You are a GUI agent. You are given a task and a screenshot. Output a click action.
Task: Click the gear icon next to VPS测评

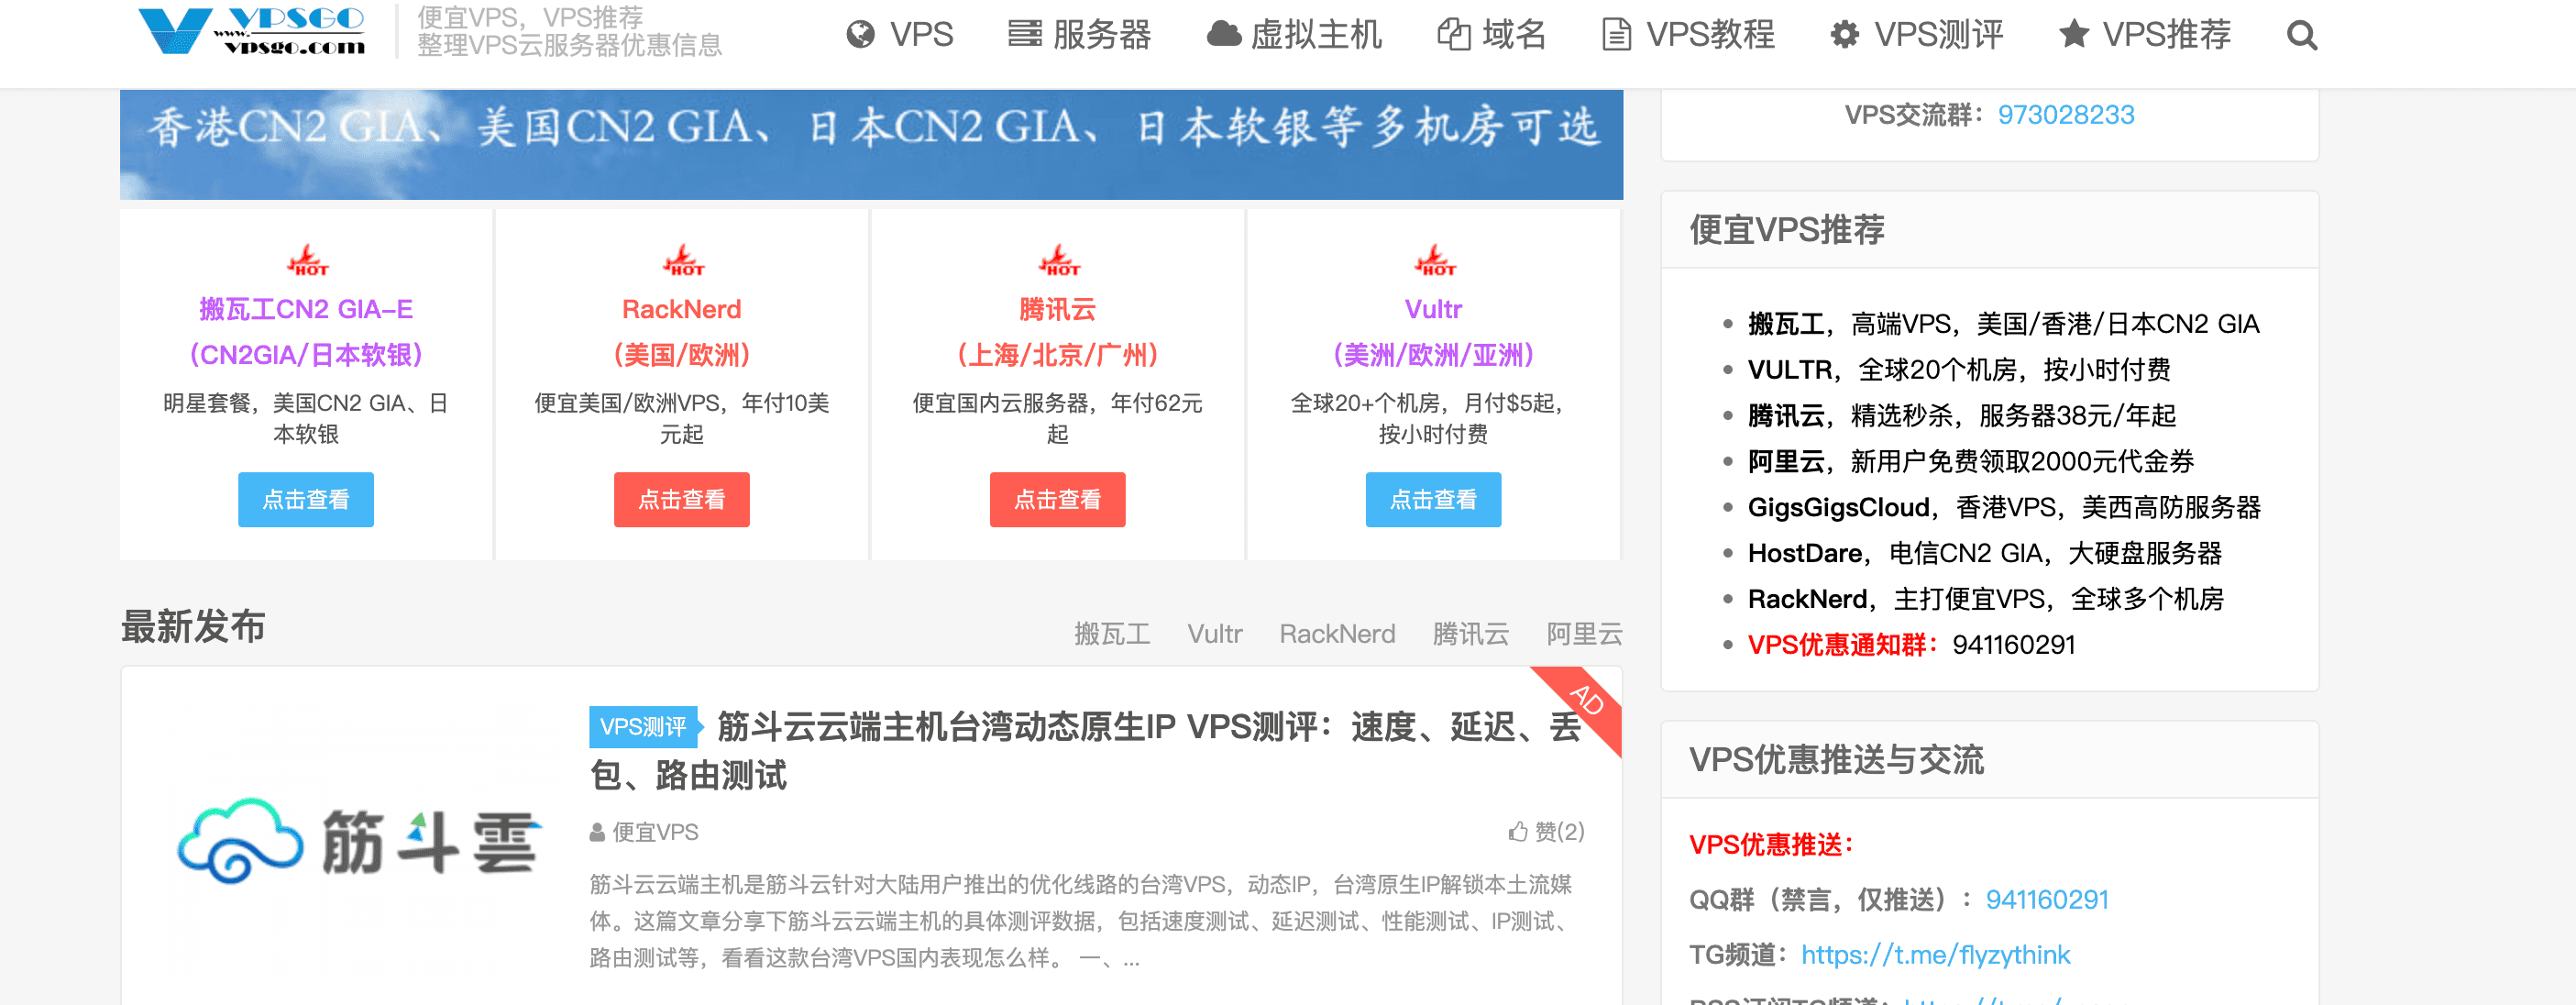1845,34
